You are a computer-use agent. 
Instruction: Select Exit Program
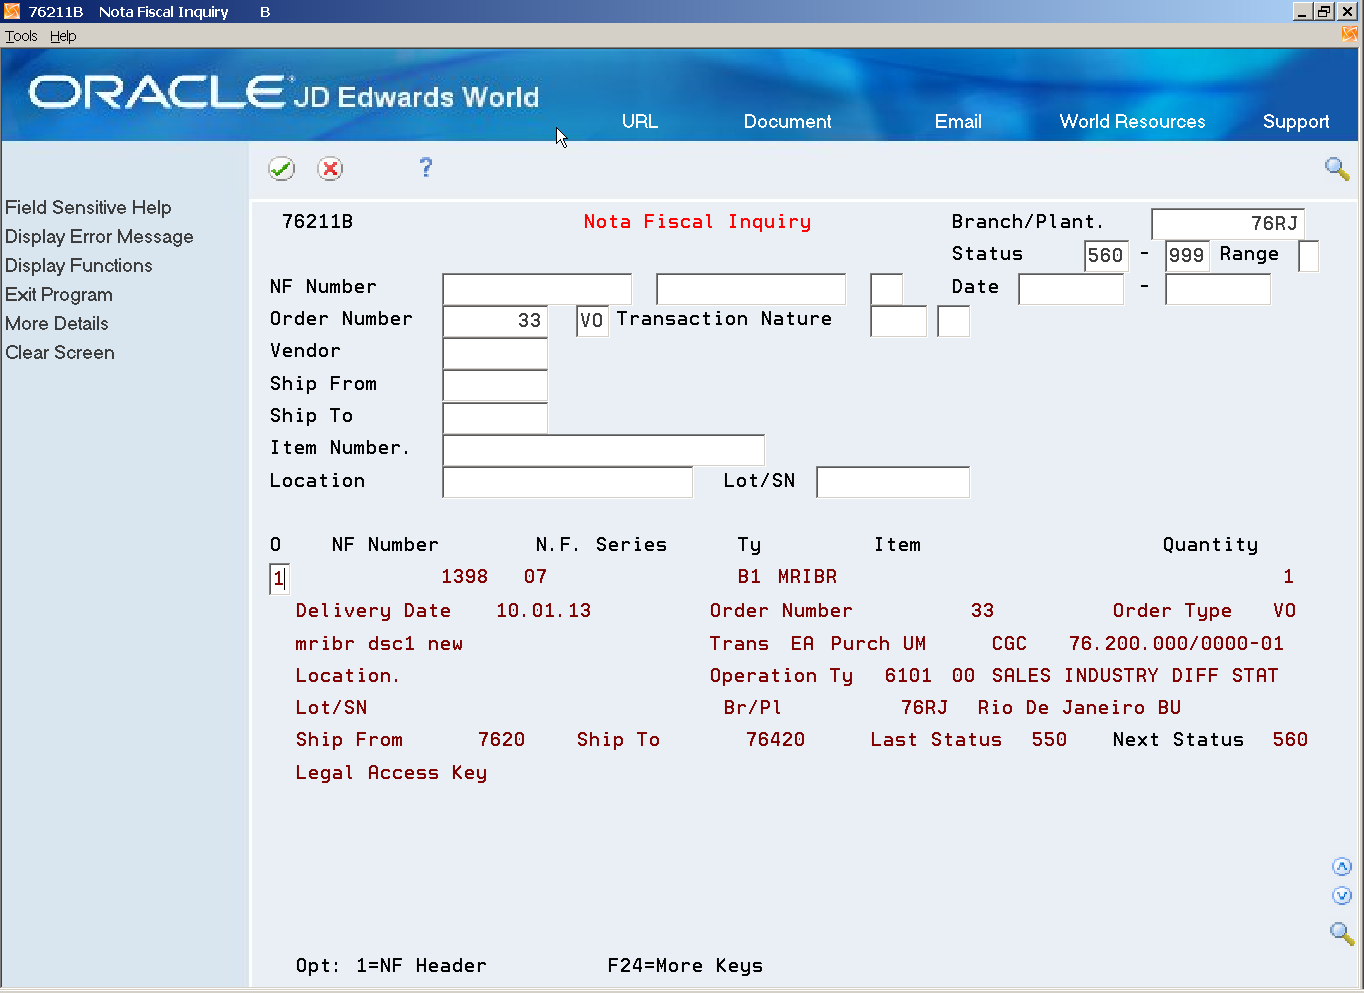[x=59, y=294]
